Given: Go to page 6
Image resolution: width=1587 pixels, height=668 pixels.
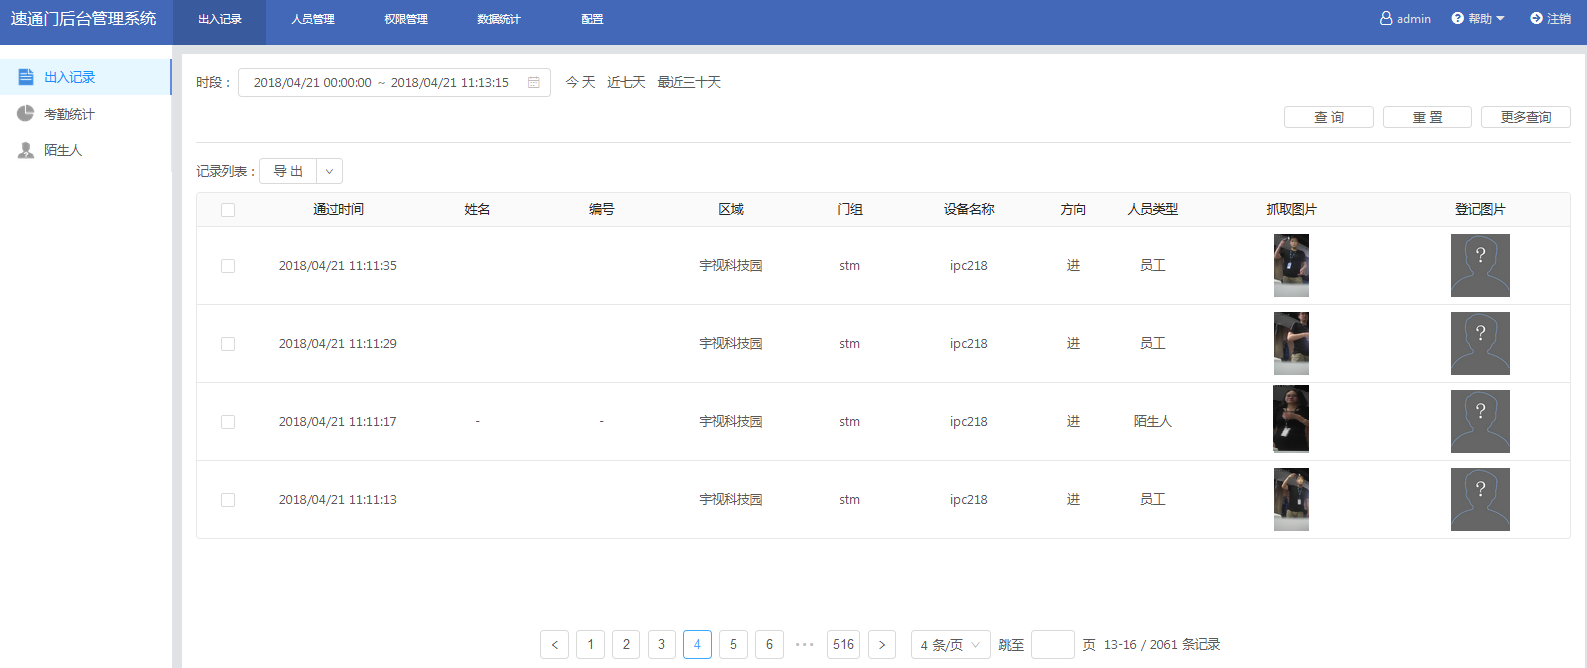Looking at the screenshot, I should [x=769, y=645].
